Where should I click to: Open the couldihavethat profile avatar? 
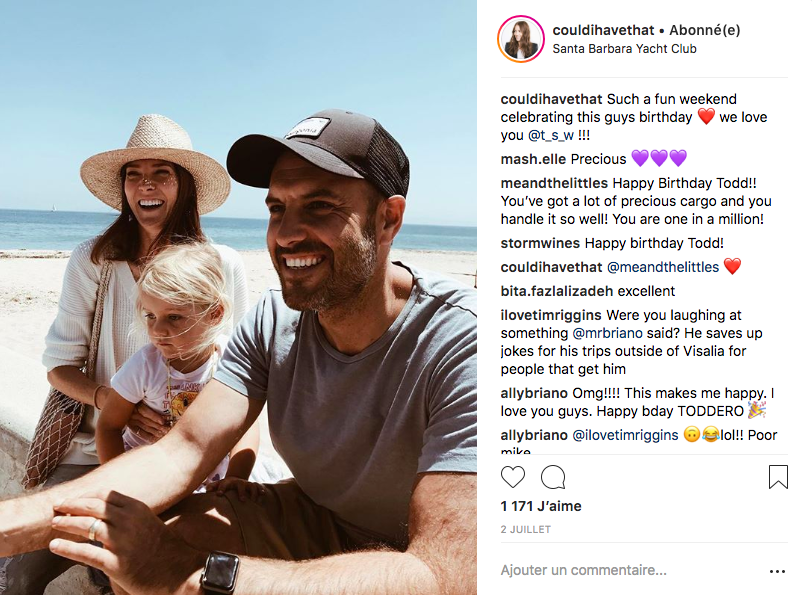coord(520,39)
